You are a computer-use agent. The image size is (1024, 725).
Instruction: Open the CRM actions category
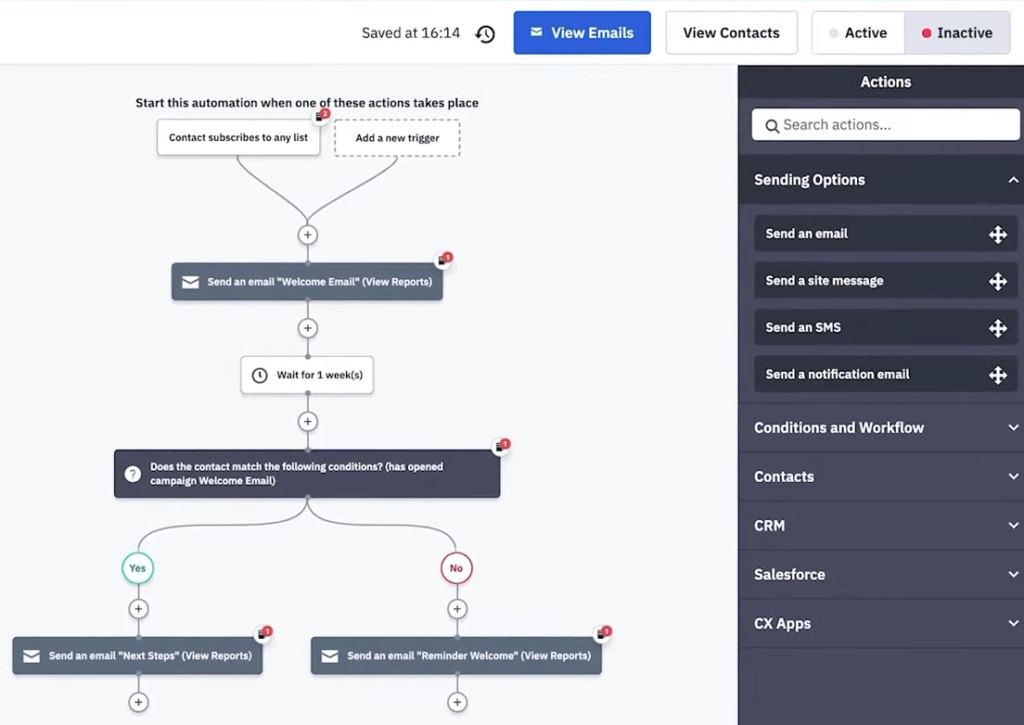[885, 526]
